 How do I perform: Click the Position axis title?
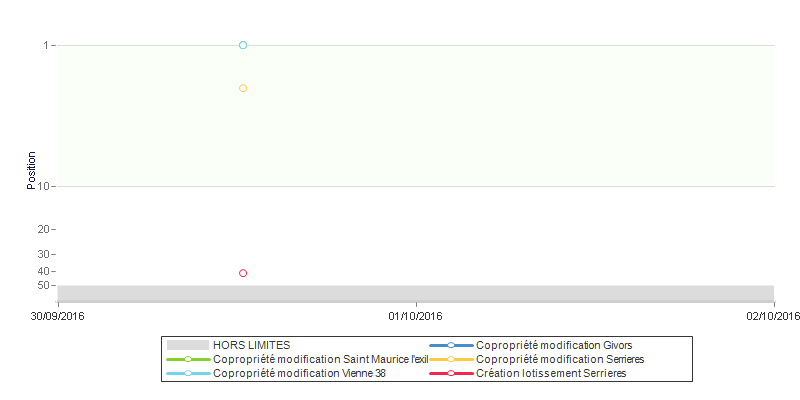coord(32,170)
